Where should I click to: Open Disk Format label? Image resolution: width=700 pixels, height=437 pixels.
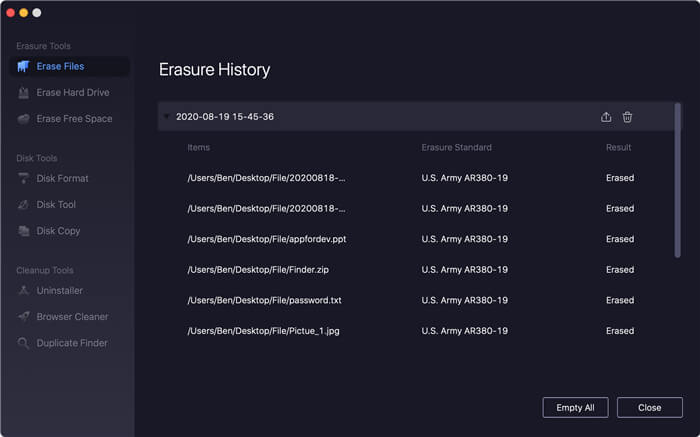(x=62, y=179)
